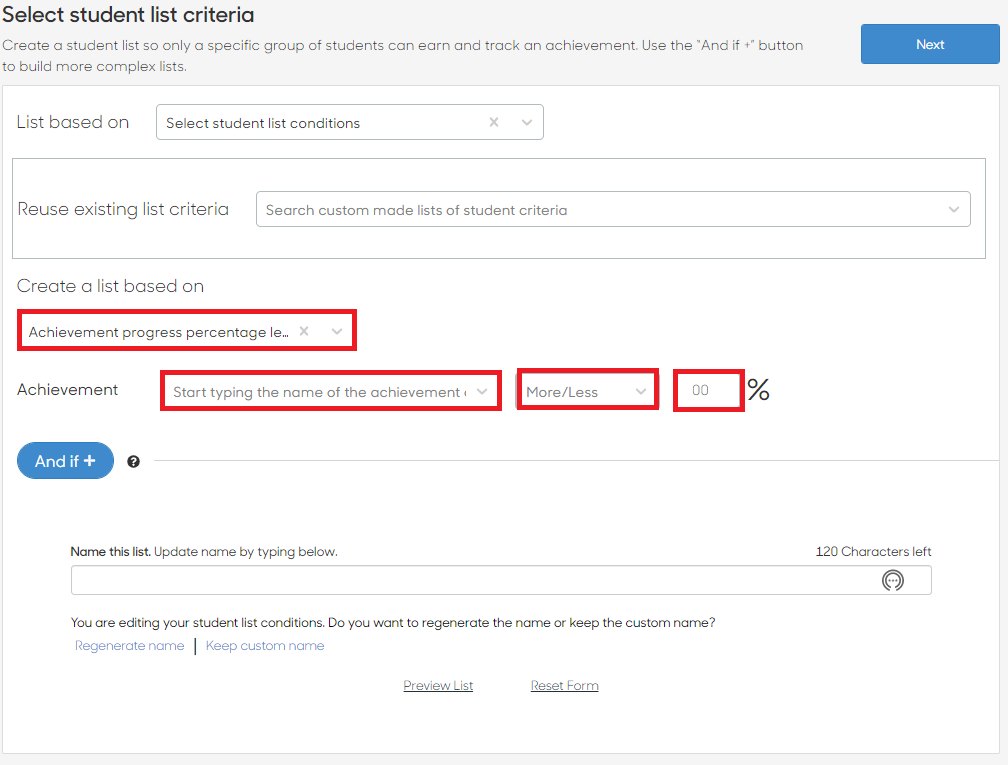The width and height of the screenshot is (1008, 765).
Task: Click the 'Keep custom name' link
Action: 265,645
